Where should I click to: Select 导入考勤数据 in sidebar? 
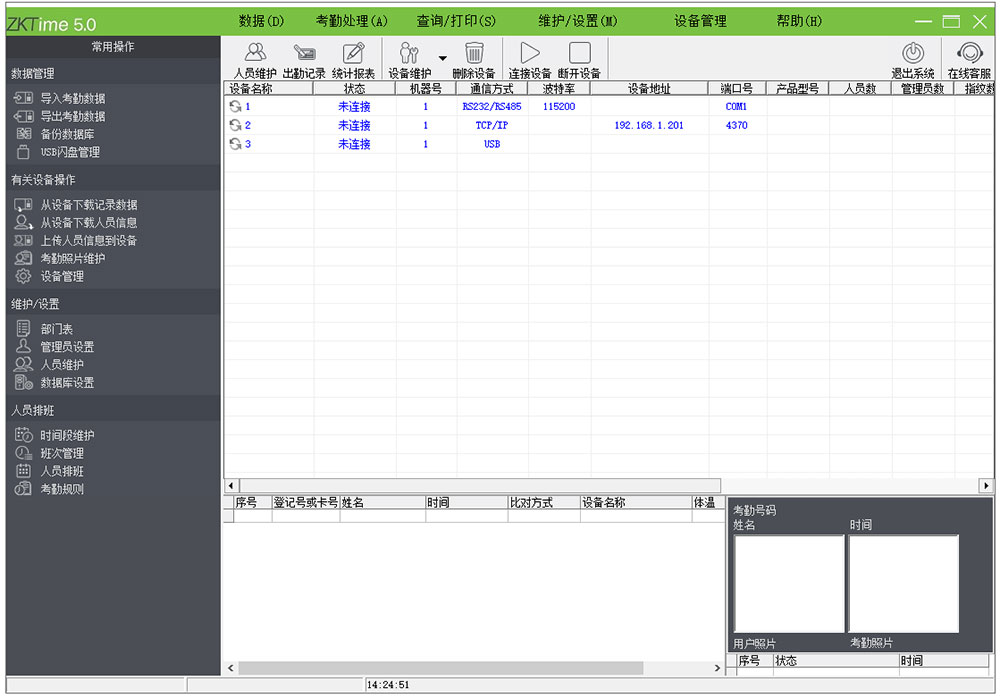point(73,98)
